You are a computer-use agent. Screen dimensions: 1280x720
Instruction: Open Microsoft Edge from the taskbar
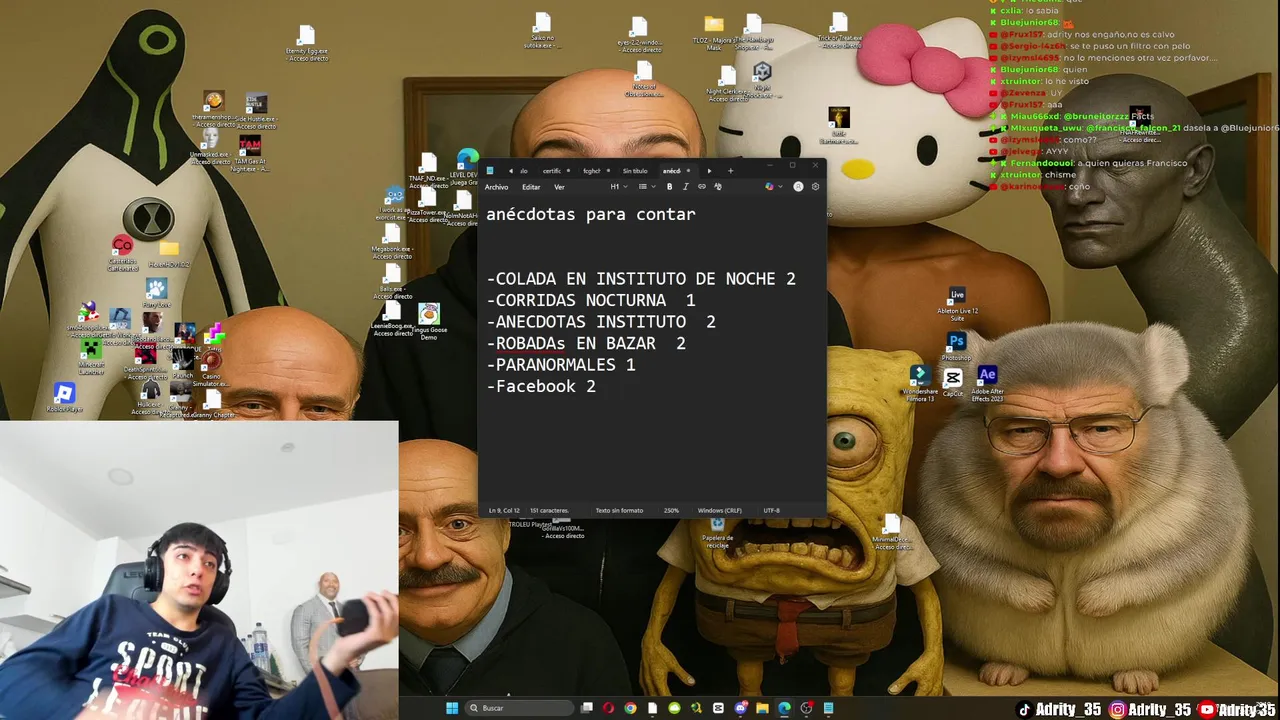[784, 708]
